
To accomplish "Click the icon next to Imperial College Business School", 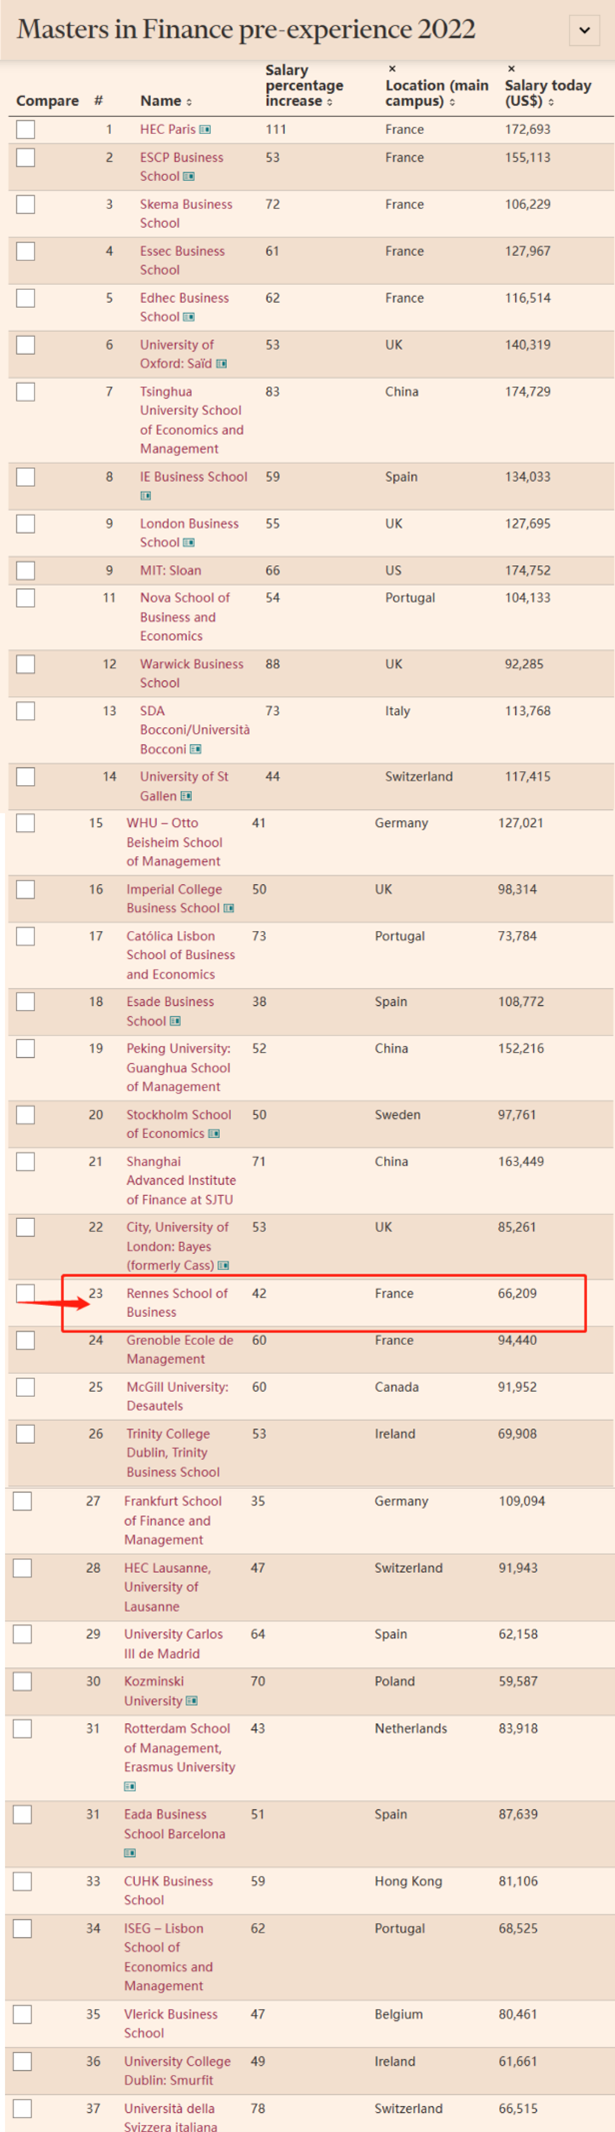I will point(229,909).
